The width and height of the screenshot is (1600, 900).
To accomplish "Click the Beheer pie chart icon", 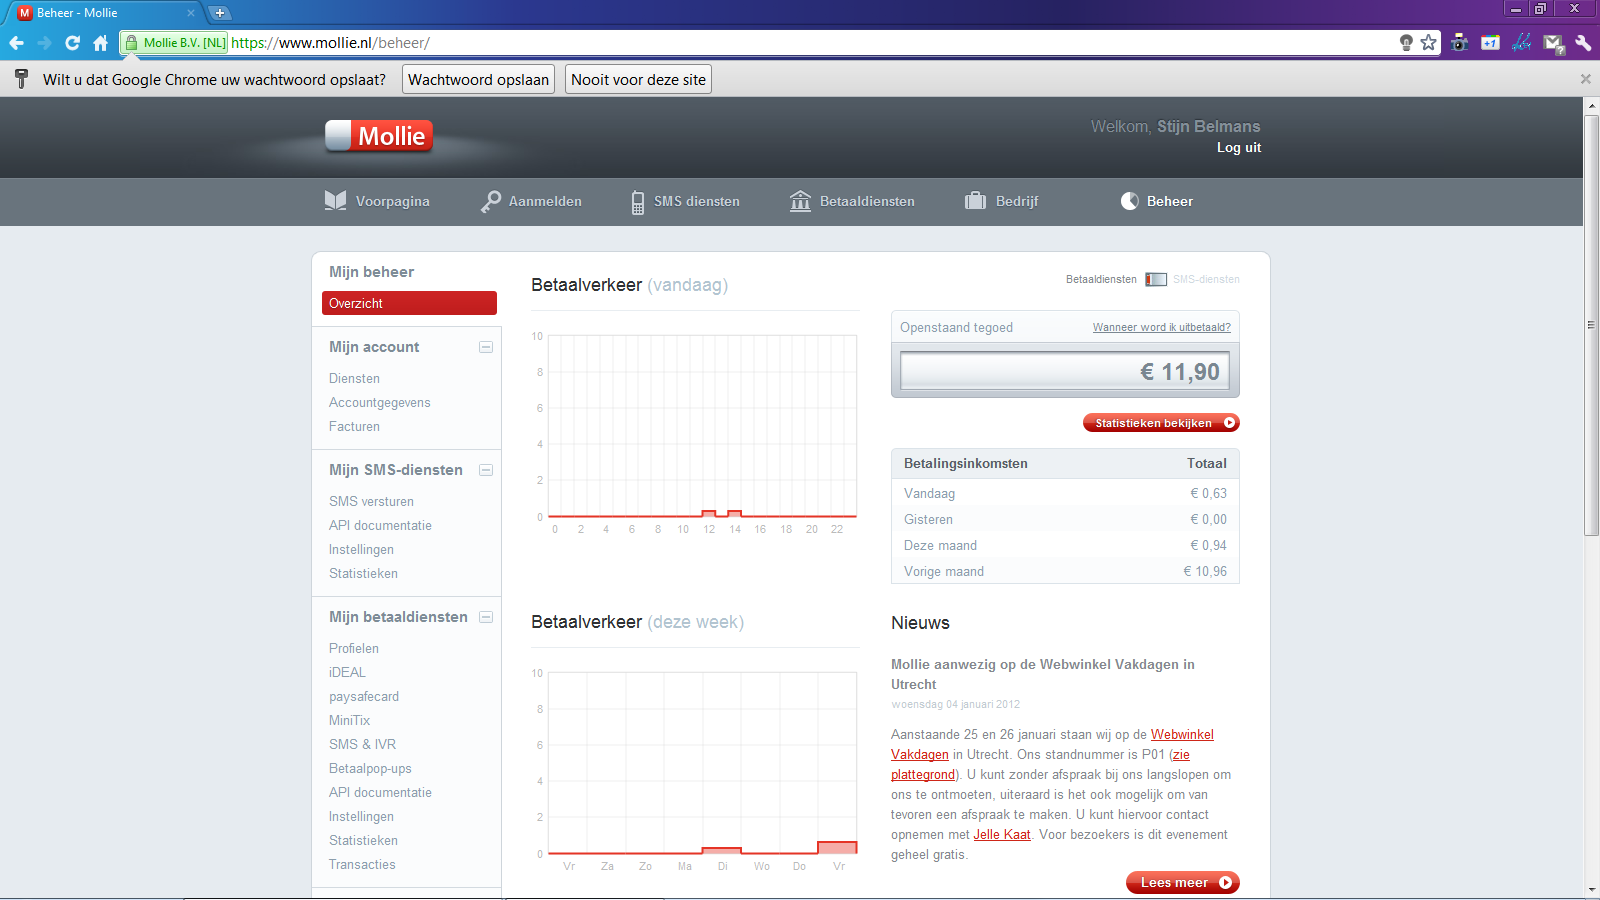I will (x=1130, y=201).
